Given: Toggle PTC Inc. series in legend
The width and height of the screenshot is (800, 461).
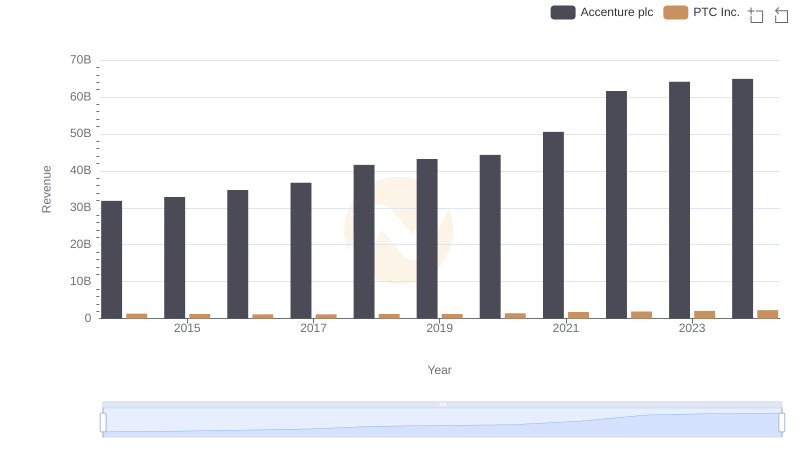Looking at the screenshot, I should [701, 12].
